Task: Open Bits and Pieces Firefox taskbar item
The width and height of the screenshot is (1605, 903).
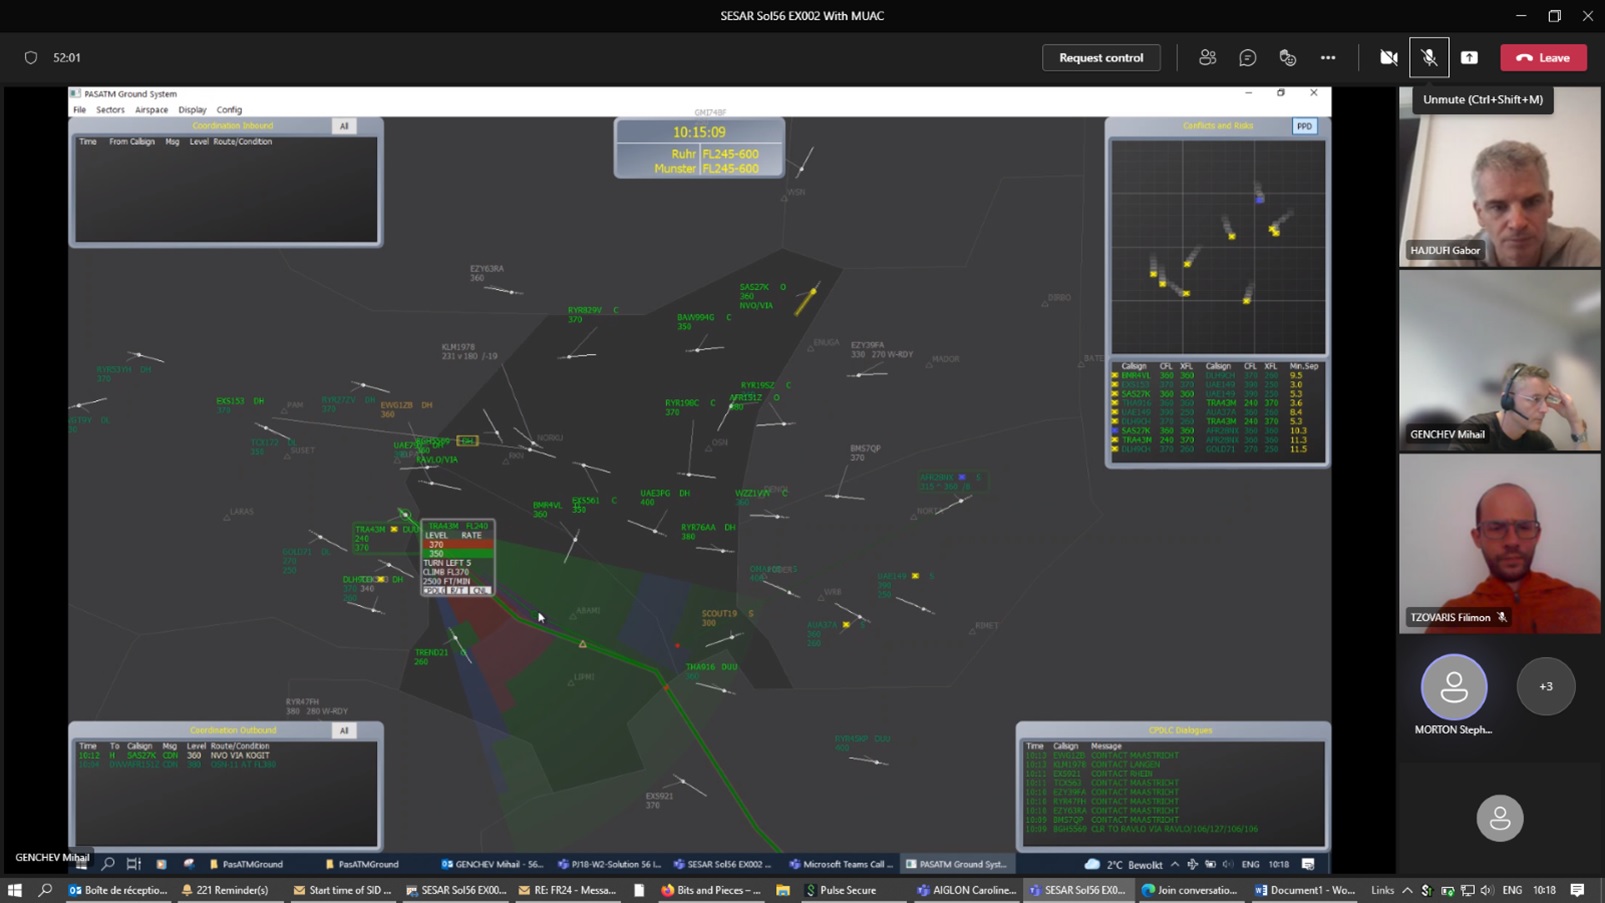Action: tap(711, 890)
